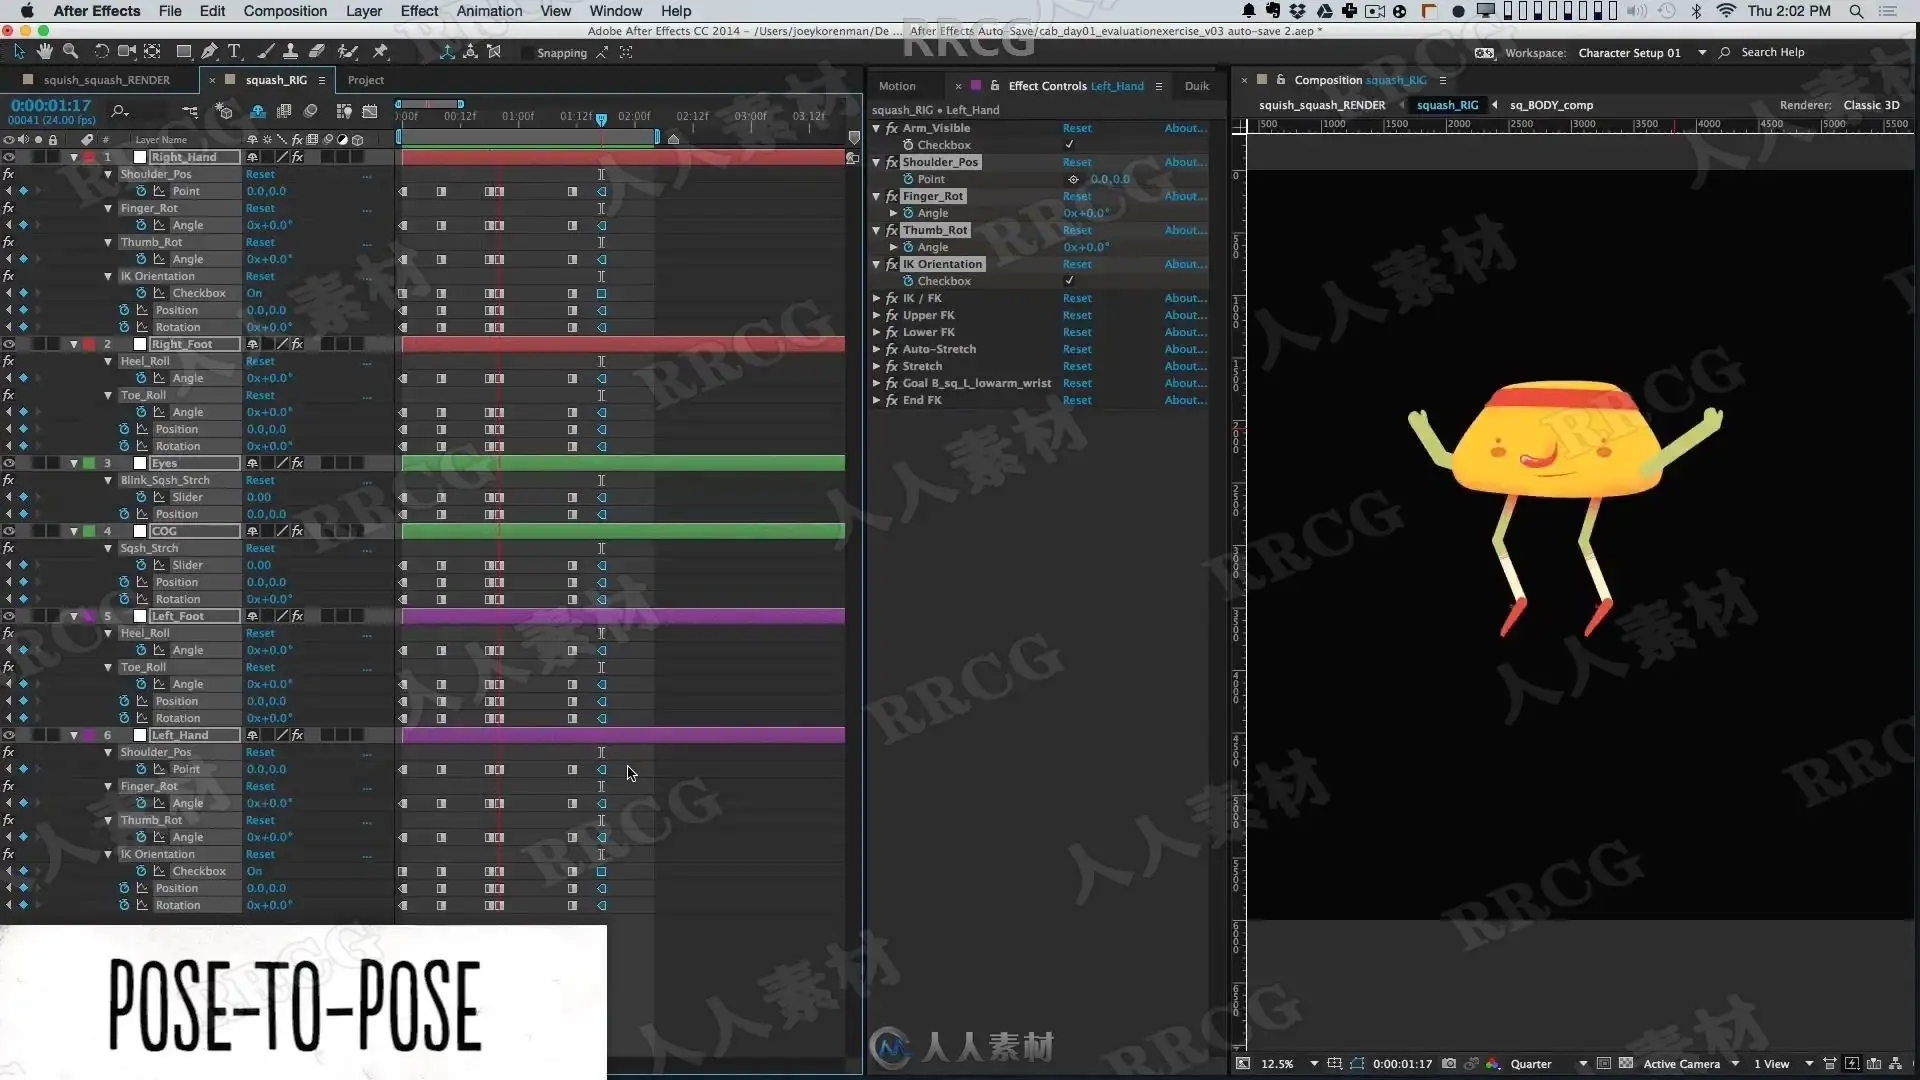Enable motion blur switch in timeline header
Viewport: 1920px width, 1080px height.
310,111
